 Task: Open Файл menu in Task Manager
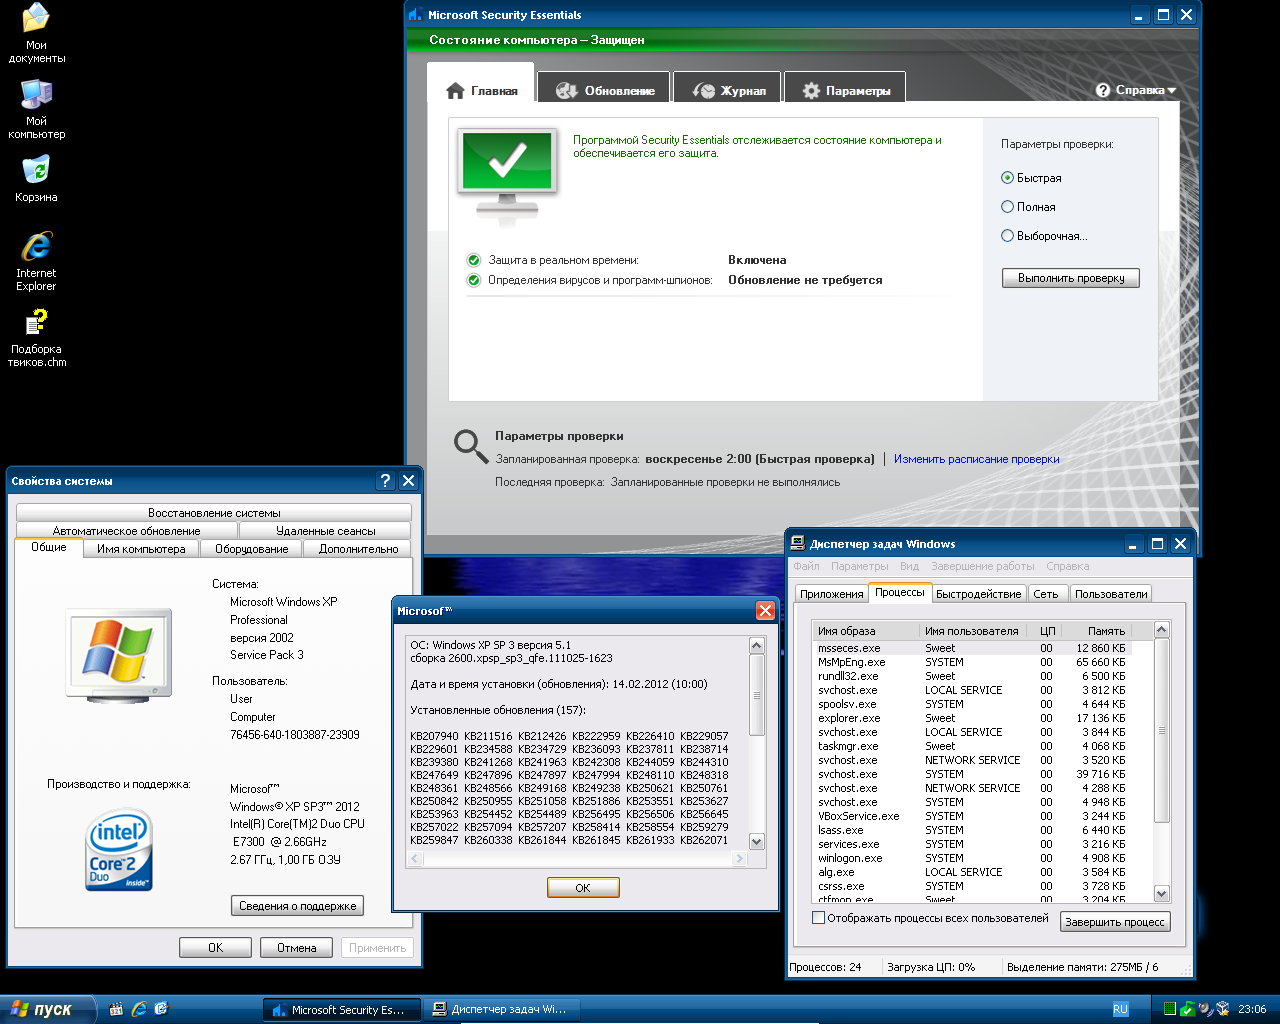pyautogui.click(x=806, y=566)
